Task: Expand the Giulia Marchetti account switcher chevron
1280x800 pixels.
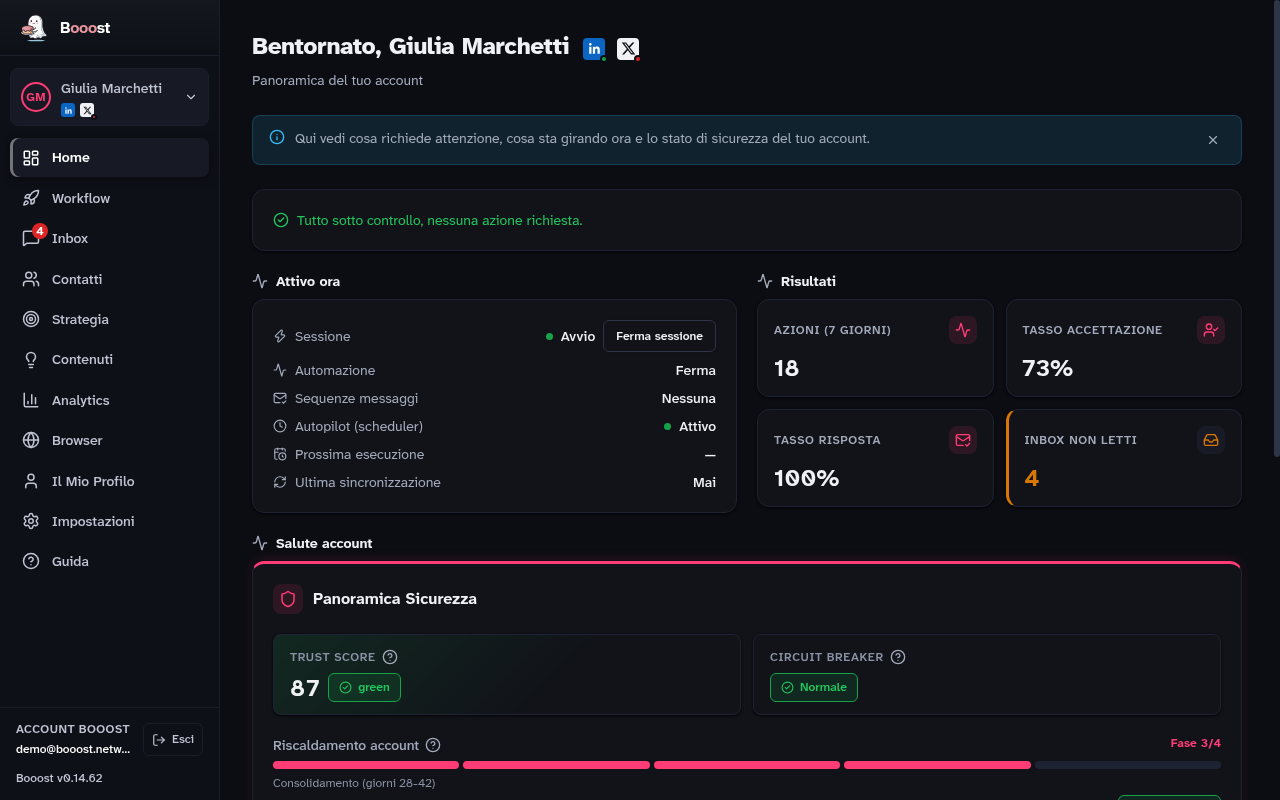Action: pyautogui.click(x=191, y=97)
